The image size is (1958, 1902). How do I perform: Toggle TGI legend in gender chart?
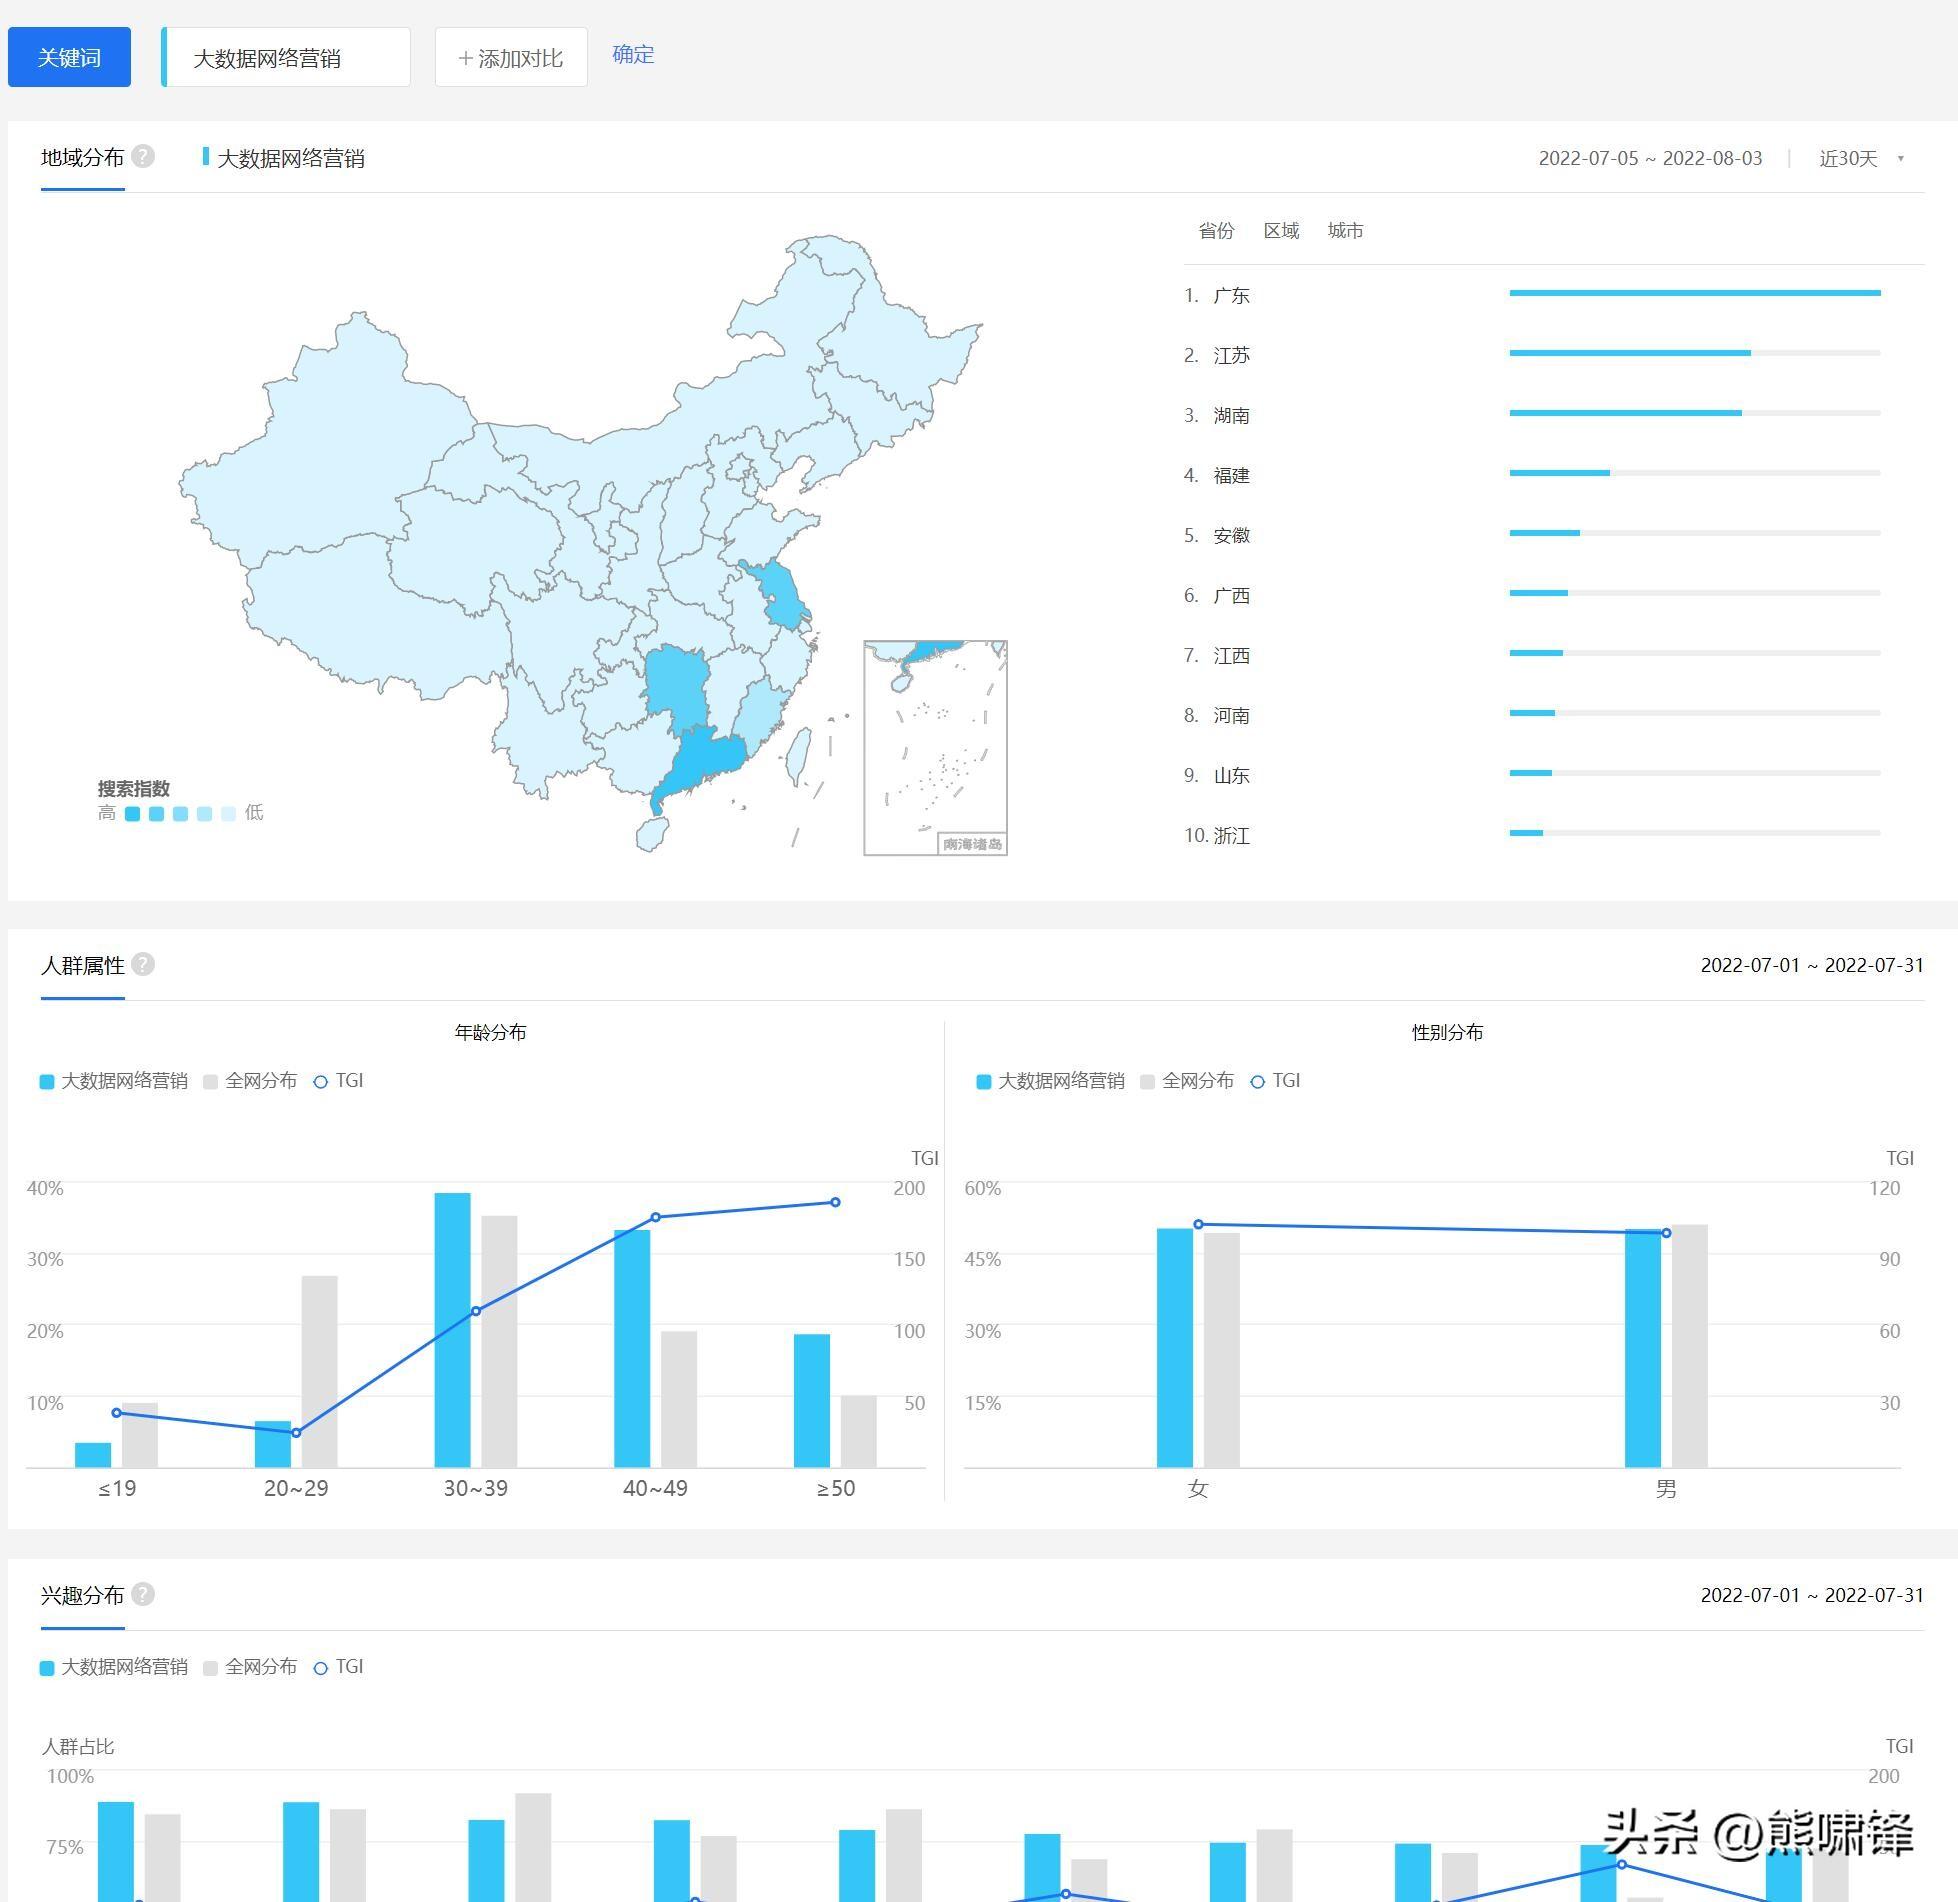tap(1276, 1081)
